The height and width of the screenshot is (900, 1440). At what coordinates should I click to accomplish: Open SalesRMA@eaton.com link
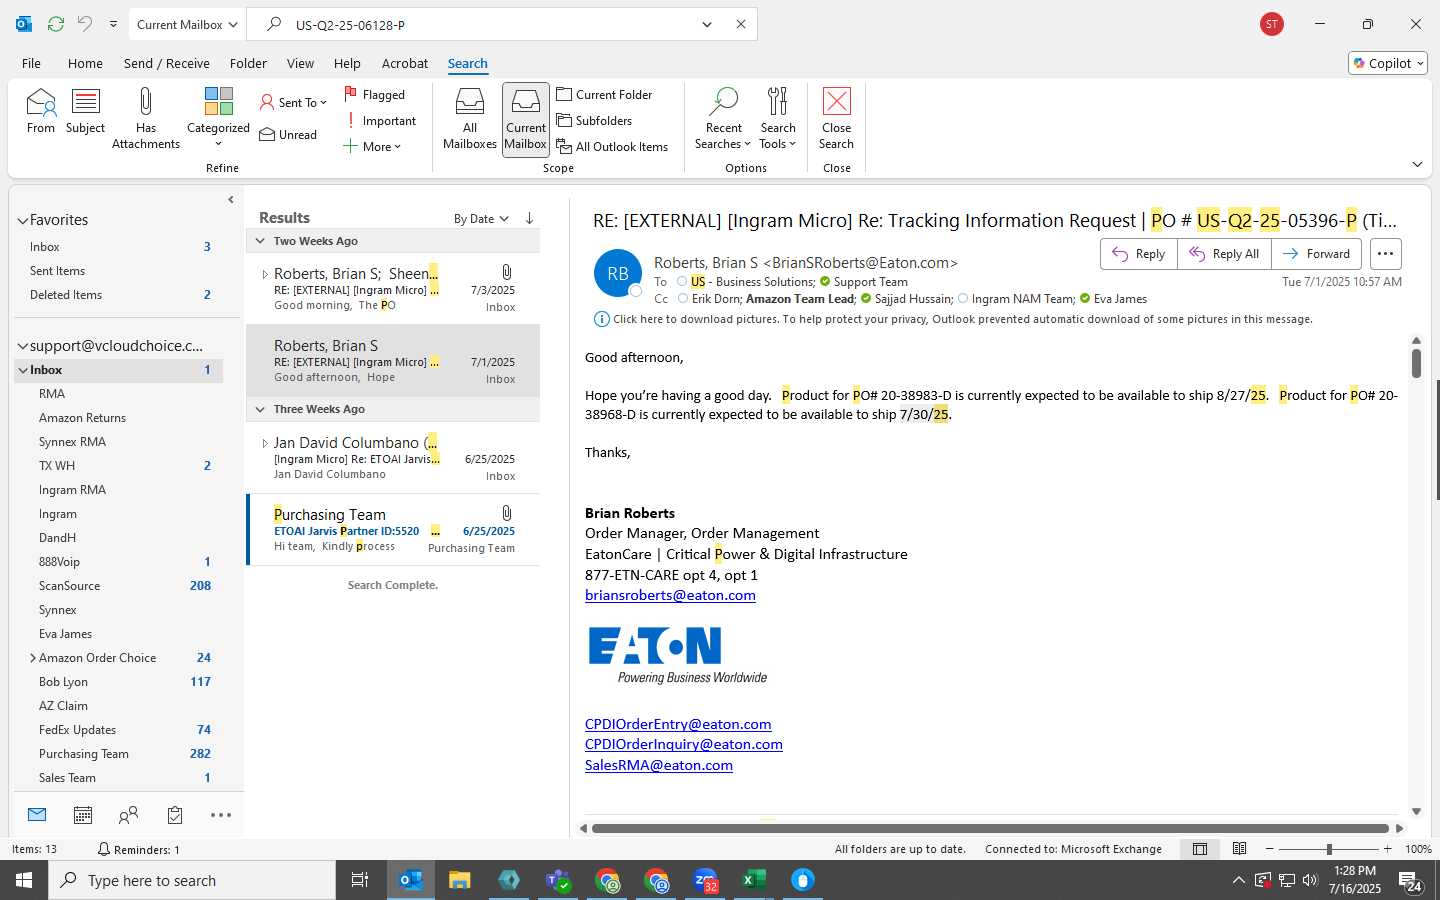pos(659,765)
